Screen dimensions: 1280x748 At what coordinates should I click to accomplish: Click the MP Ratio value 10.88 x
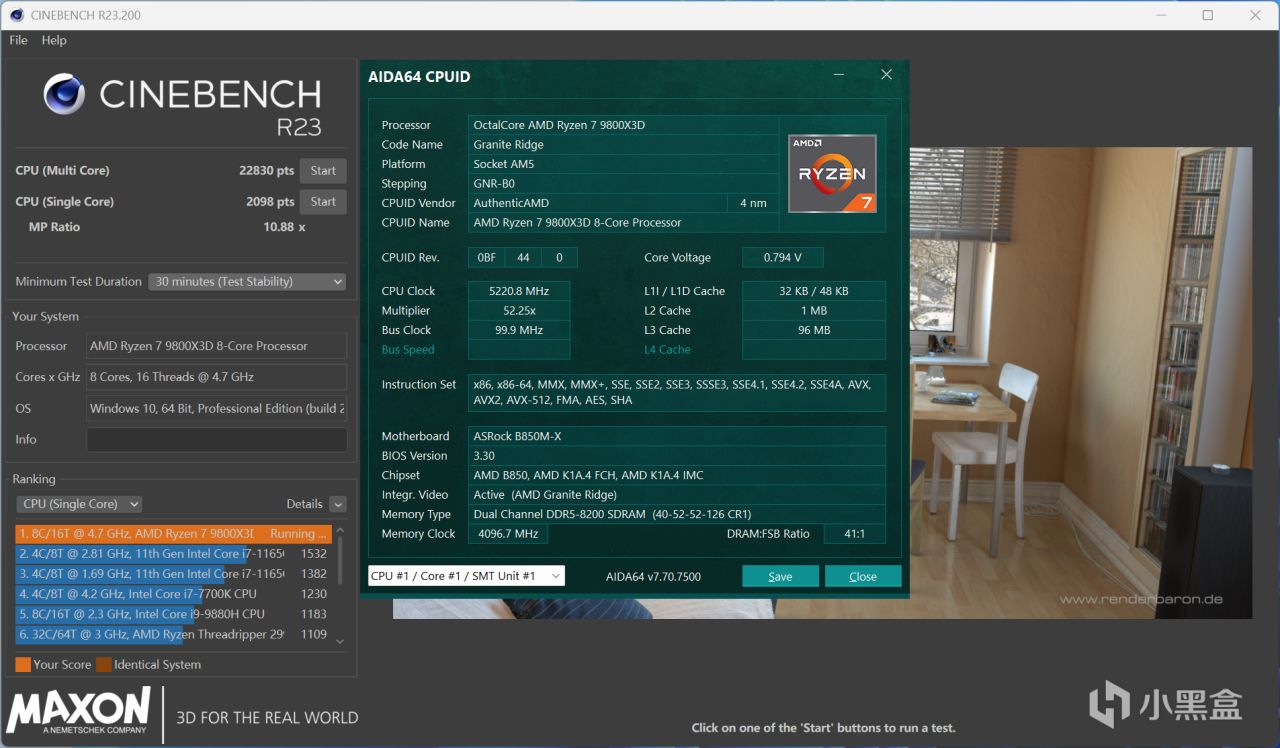coord(284,227)
